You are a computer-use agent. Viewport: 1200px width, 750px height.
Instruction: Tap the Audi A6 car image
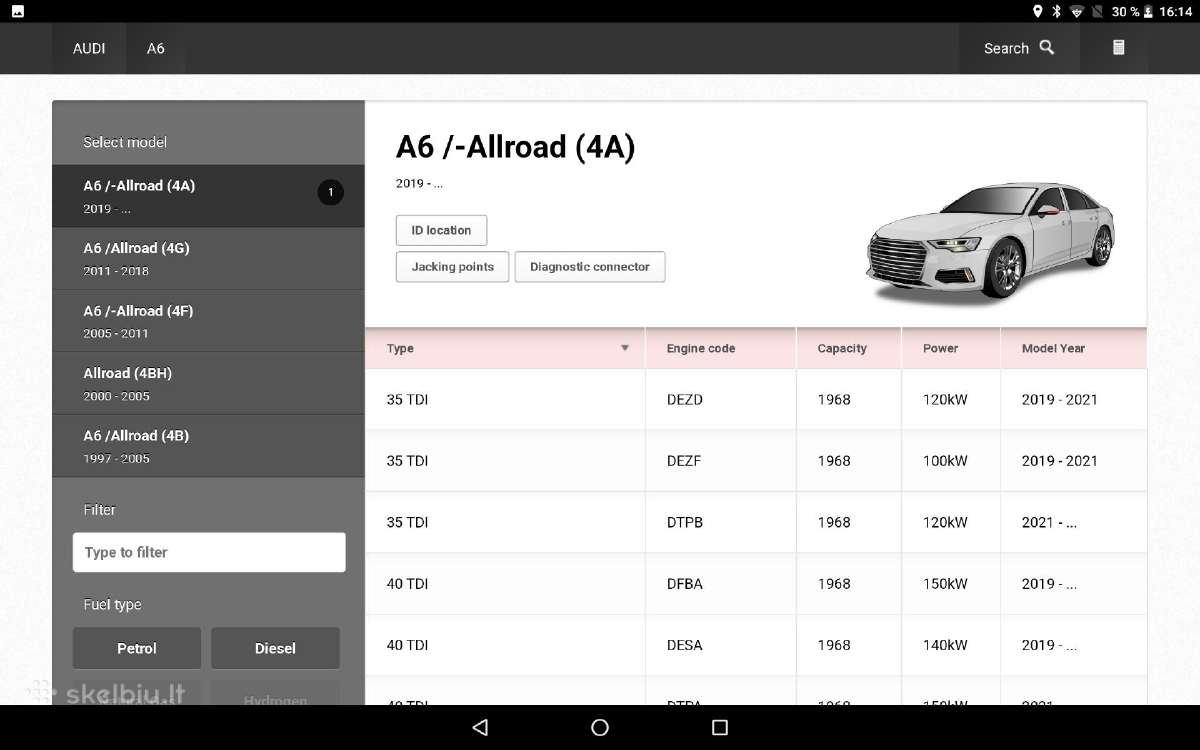coord(989,242)
